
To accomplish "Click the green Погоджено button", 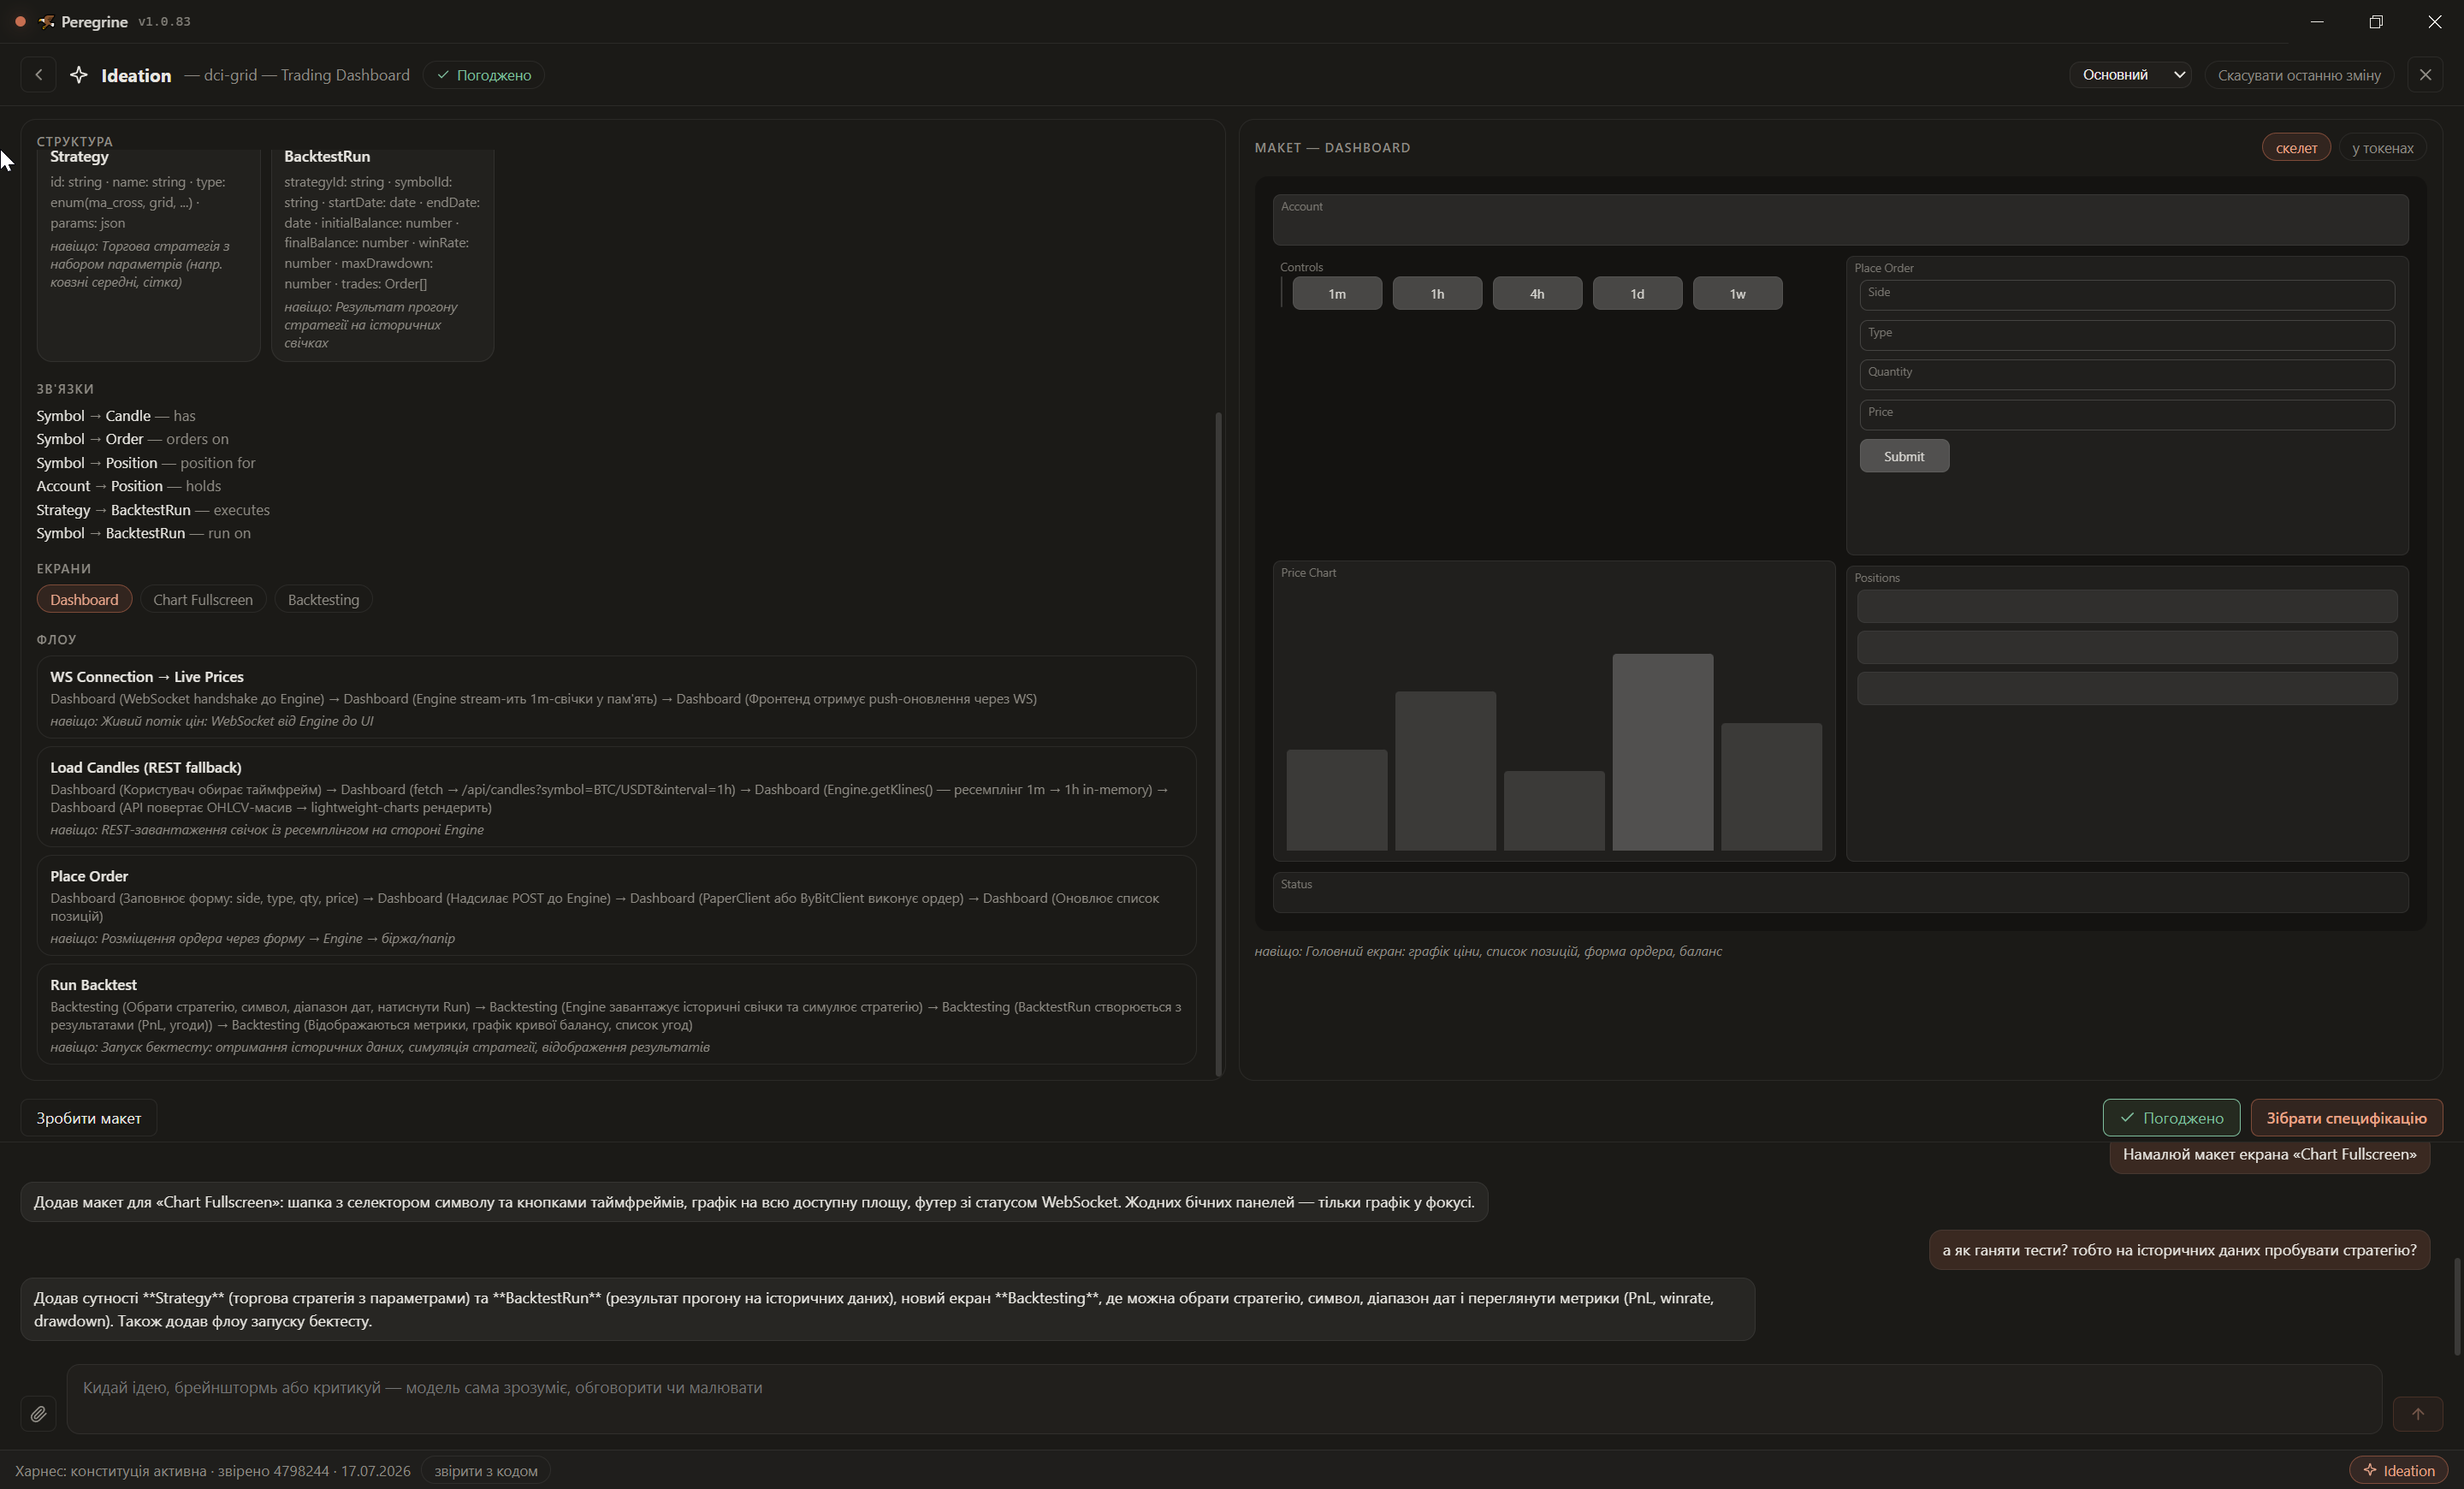I will [2171, 1119].
